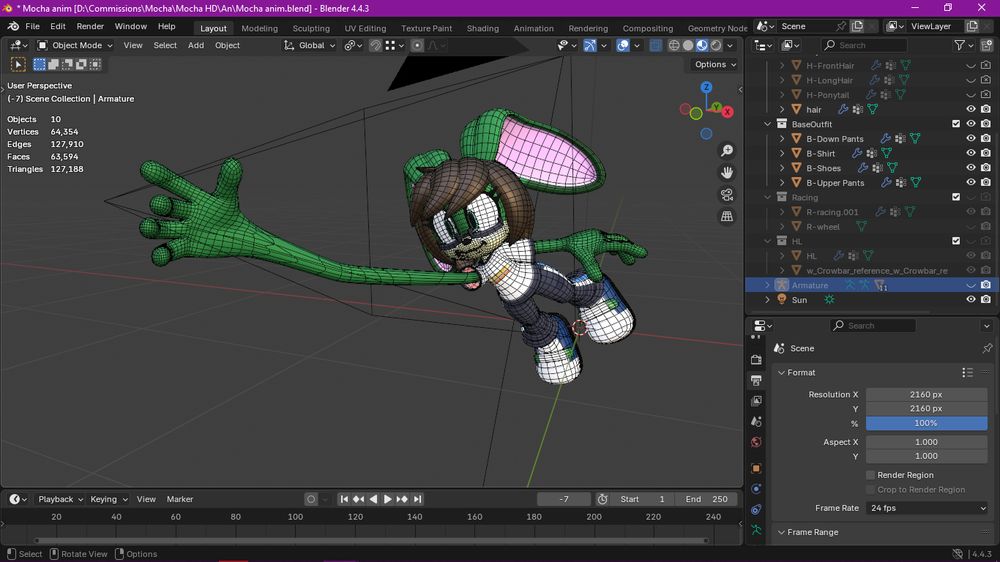Screen dimensions: 1000x562
Task: Uncheck the BaseOutfit collection checkbox
Action: (955, 124)
